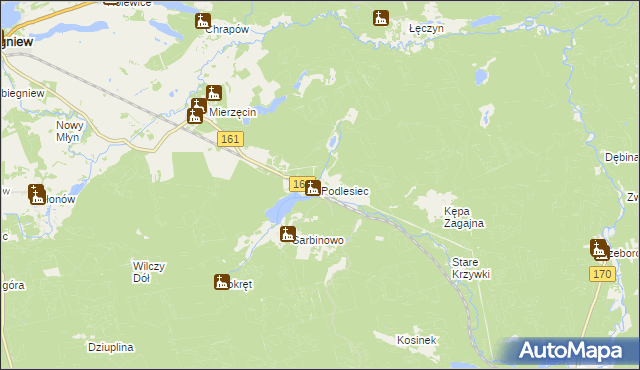640x370 pixels.
Task: Click the church icon at Sarbinowo
Action: tap(288, 234)
